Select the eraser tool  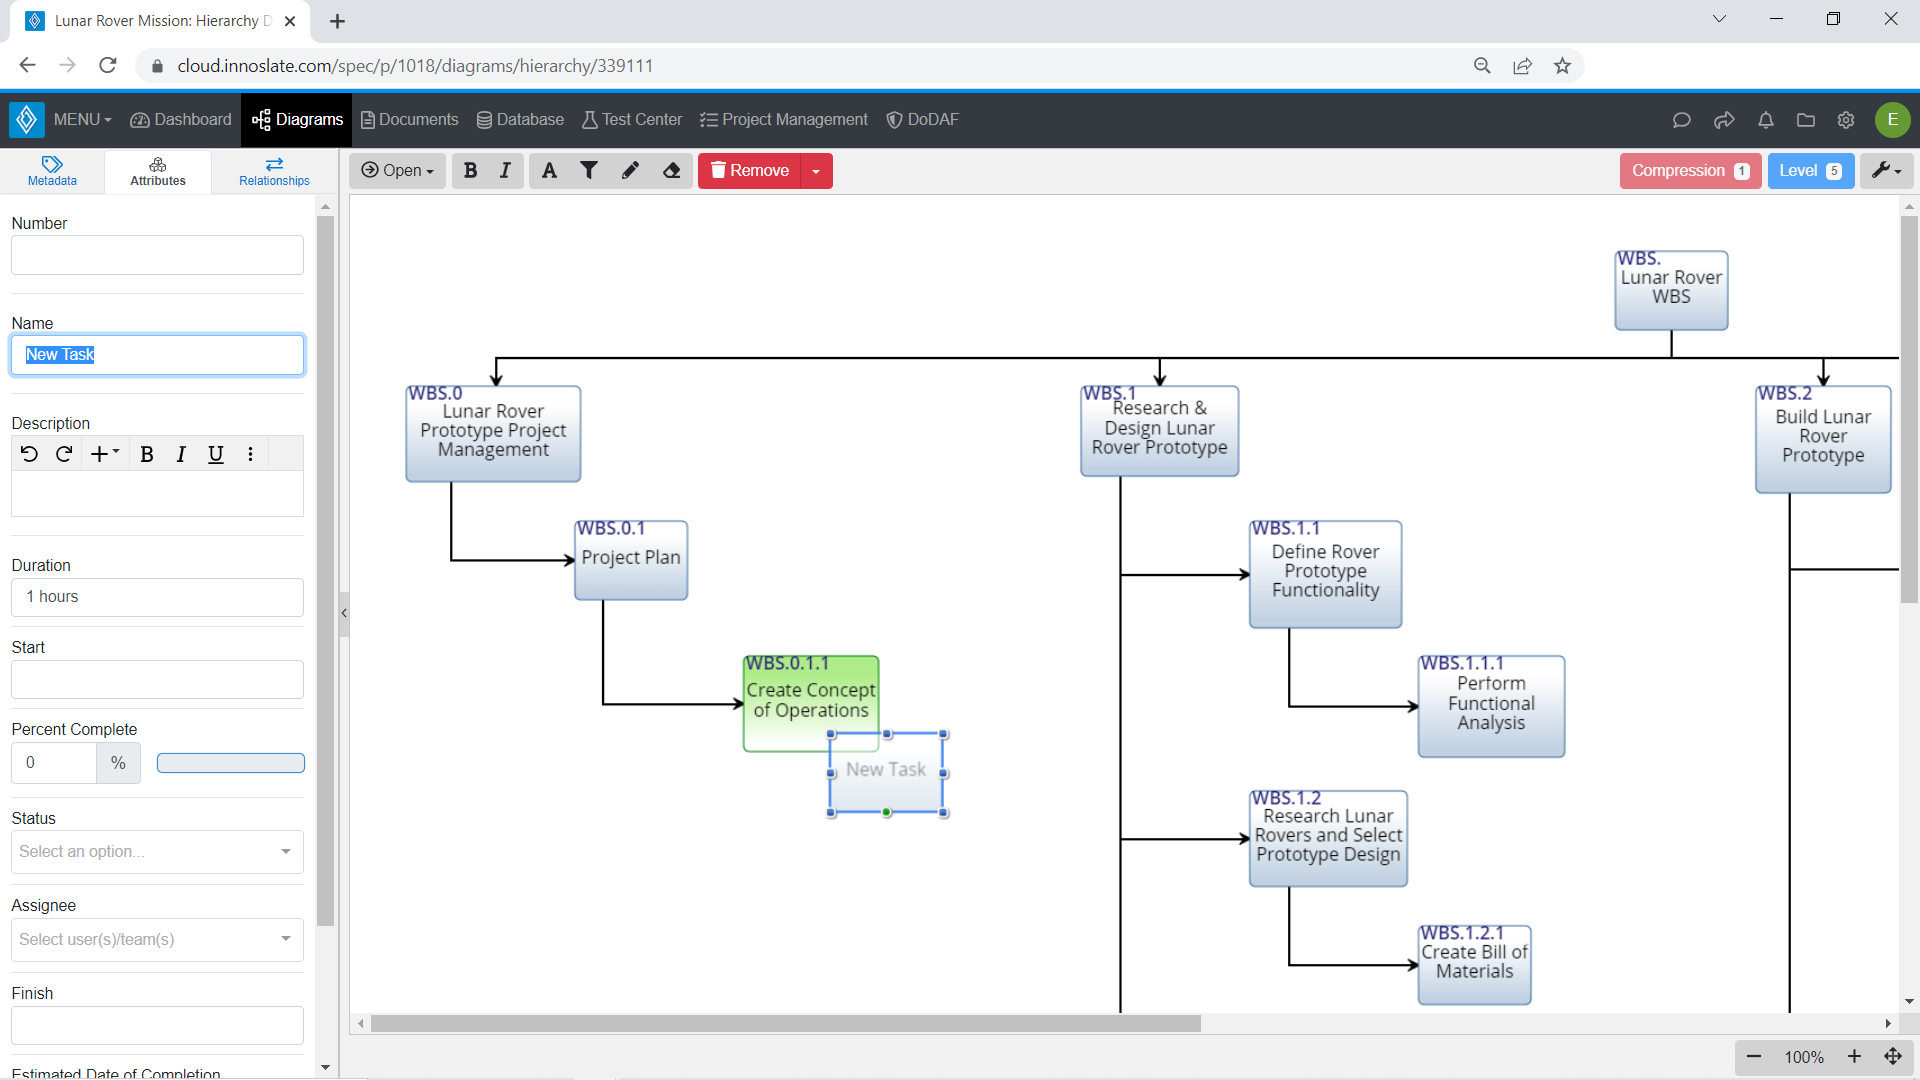[672, 171]
